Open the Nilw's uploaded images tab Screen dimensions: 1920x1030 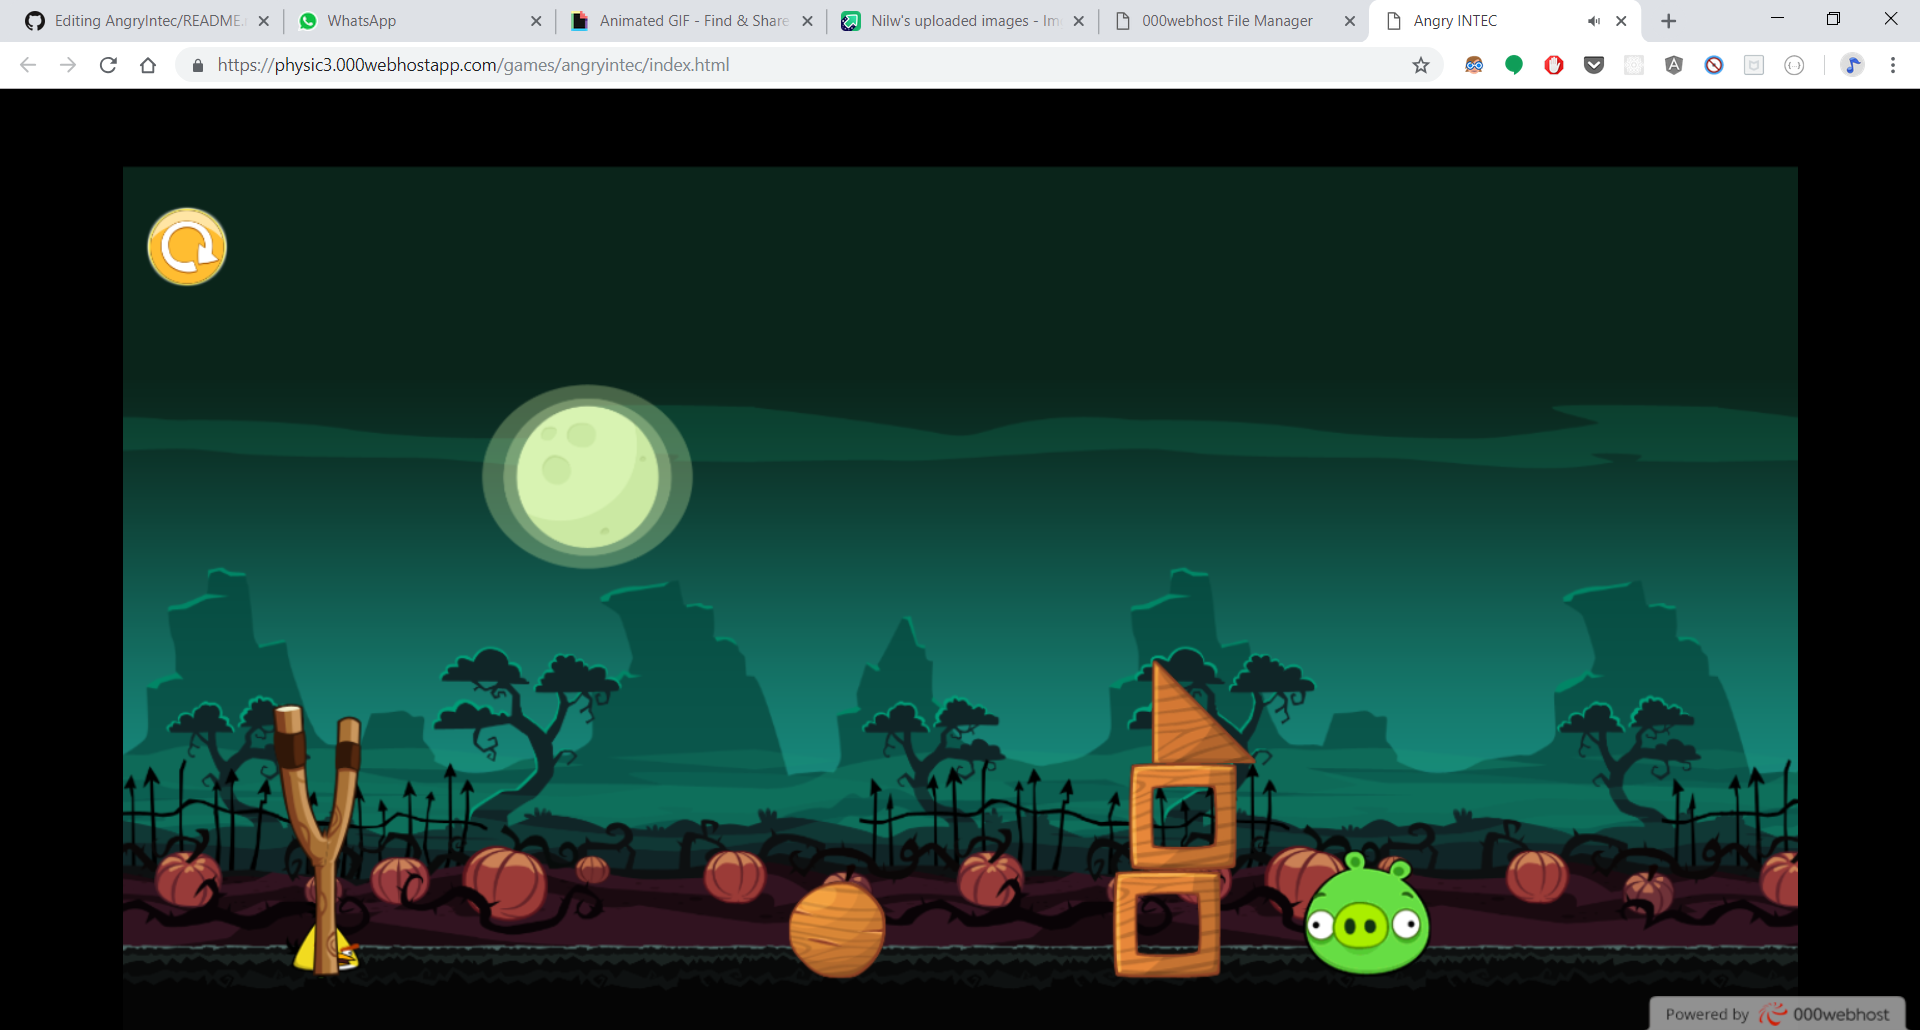point(963,21)
